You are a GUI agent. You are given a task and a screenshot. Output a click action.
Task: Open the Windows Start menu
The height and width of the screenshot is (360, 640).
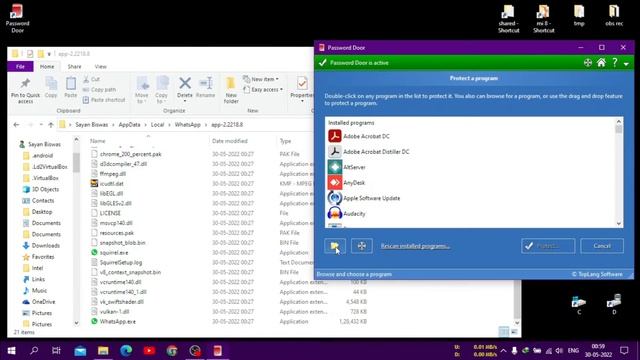tap(11, 350)
